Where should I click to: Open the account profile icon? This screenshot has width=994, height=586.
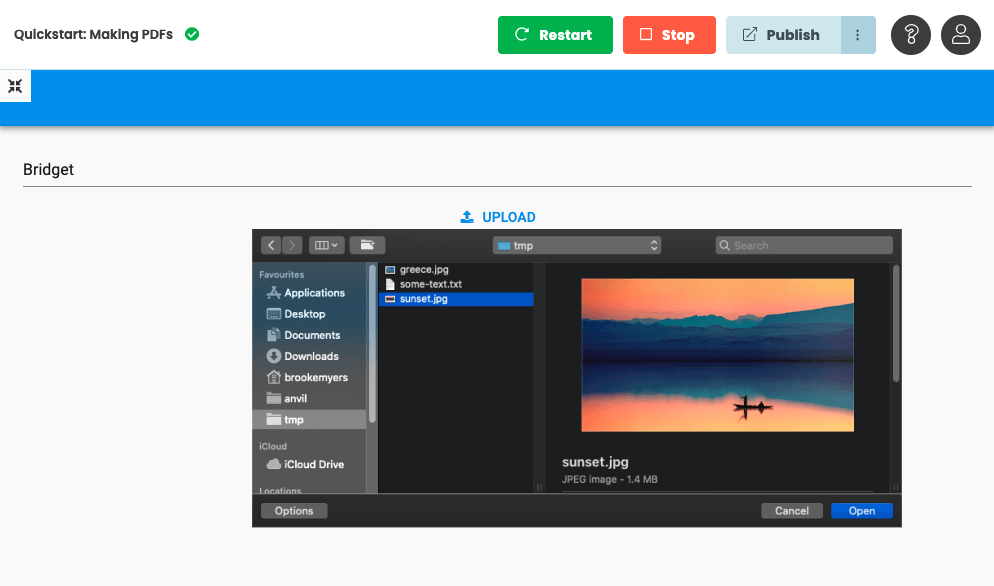(x=960, y=35)
